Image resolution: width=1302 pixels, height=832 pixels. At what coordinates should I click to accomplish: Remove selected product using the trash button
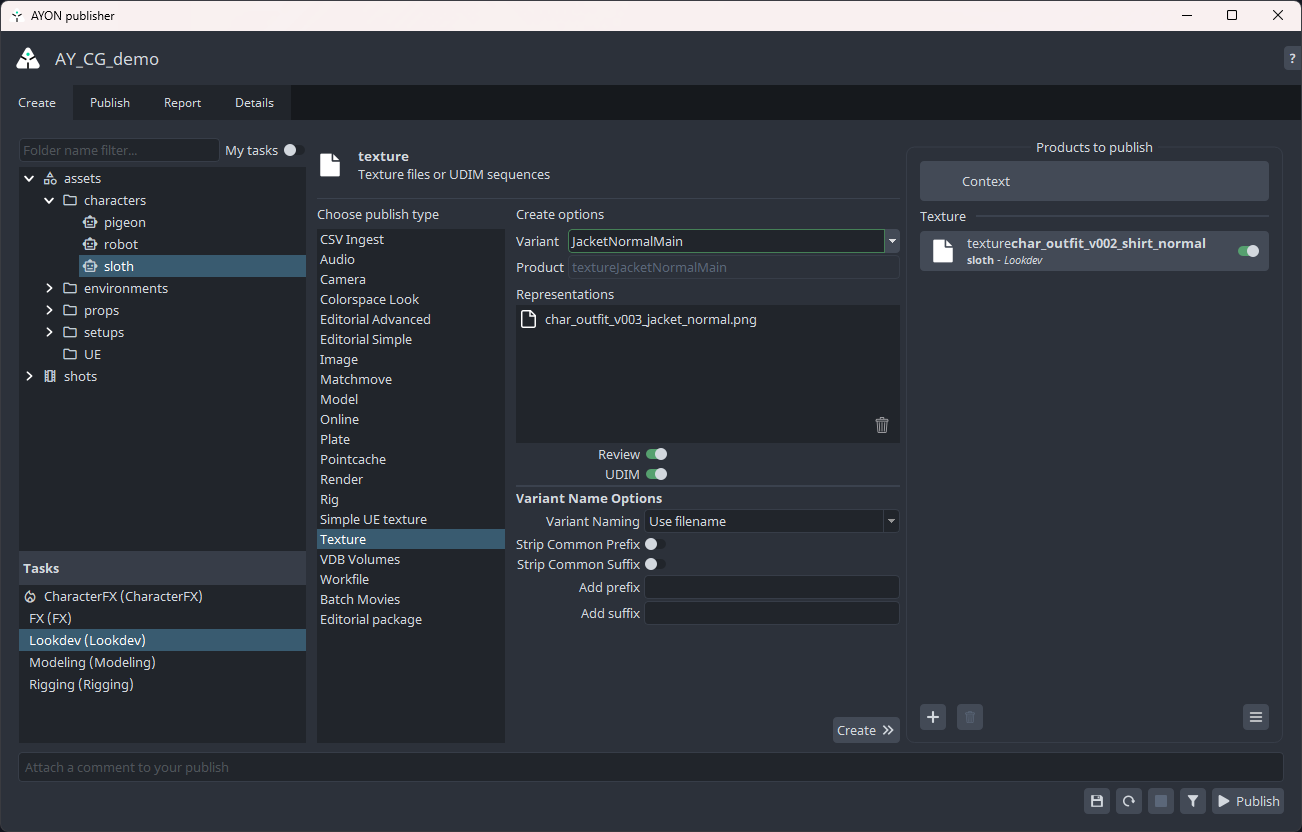coord(970,717)
